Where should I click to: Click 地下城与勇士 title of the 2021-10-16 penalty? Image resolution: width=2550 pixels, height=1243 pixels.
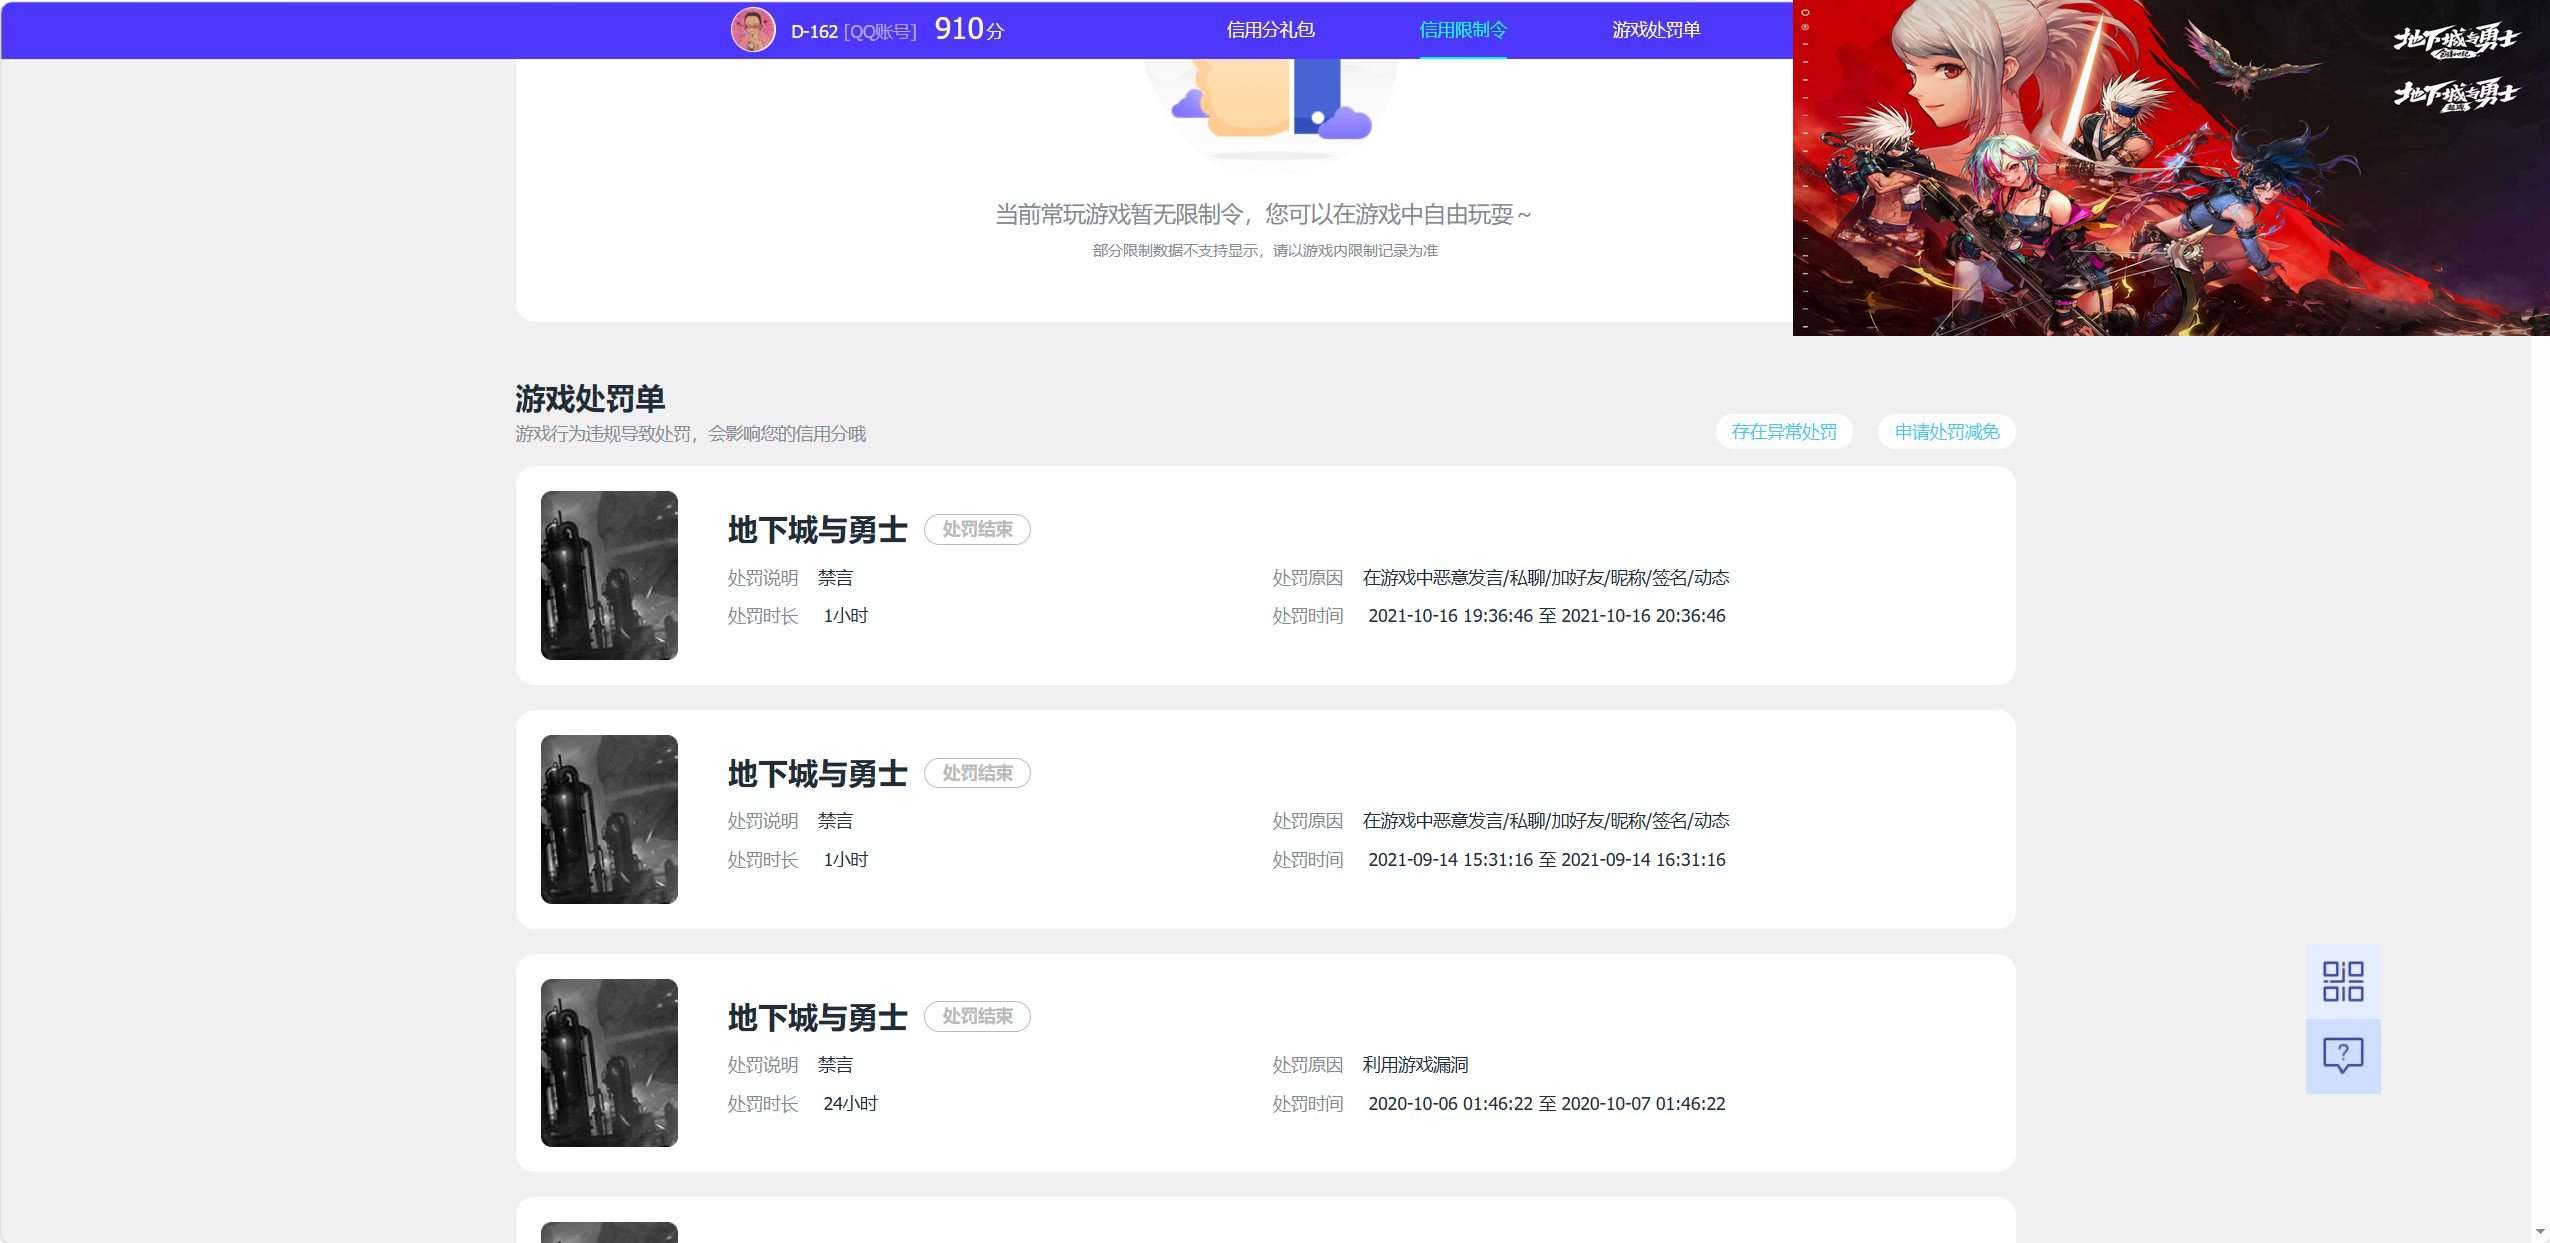pos(817,530)
